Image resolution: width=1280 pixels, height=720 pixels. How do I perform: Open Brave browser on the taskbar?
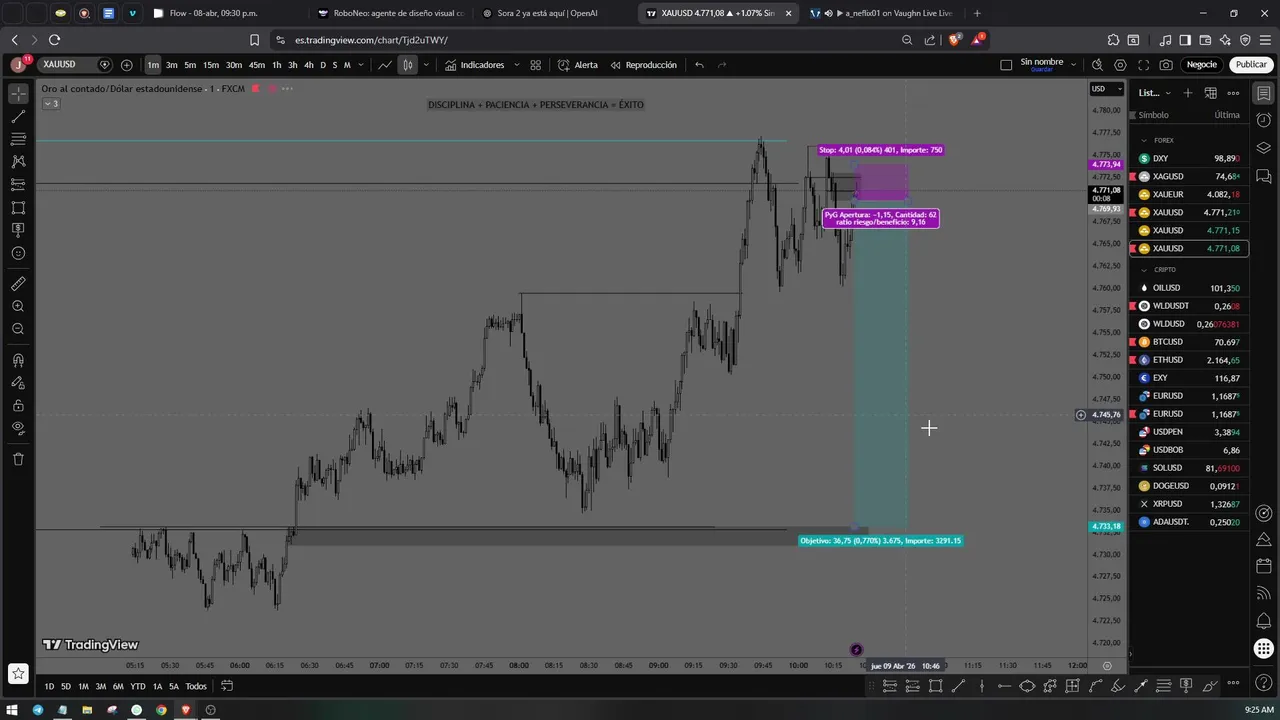click(x=185, y=710)
